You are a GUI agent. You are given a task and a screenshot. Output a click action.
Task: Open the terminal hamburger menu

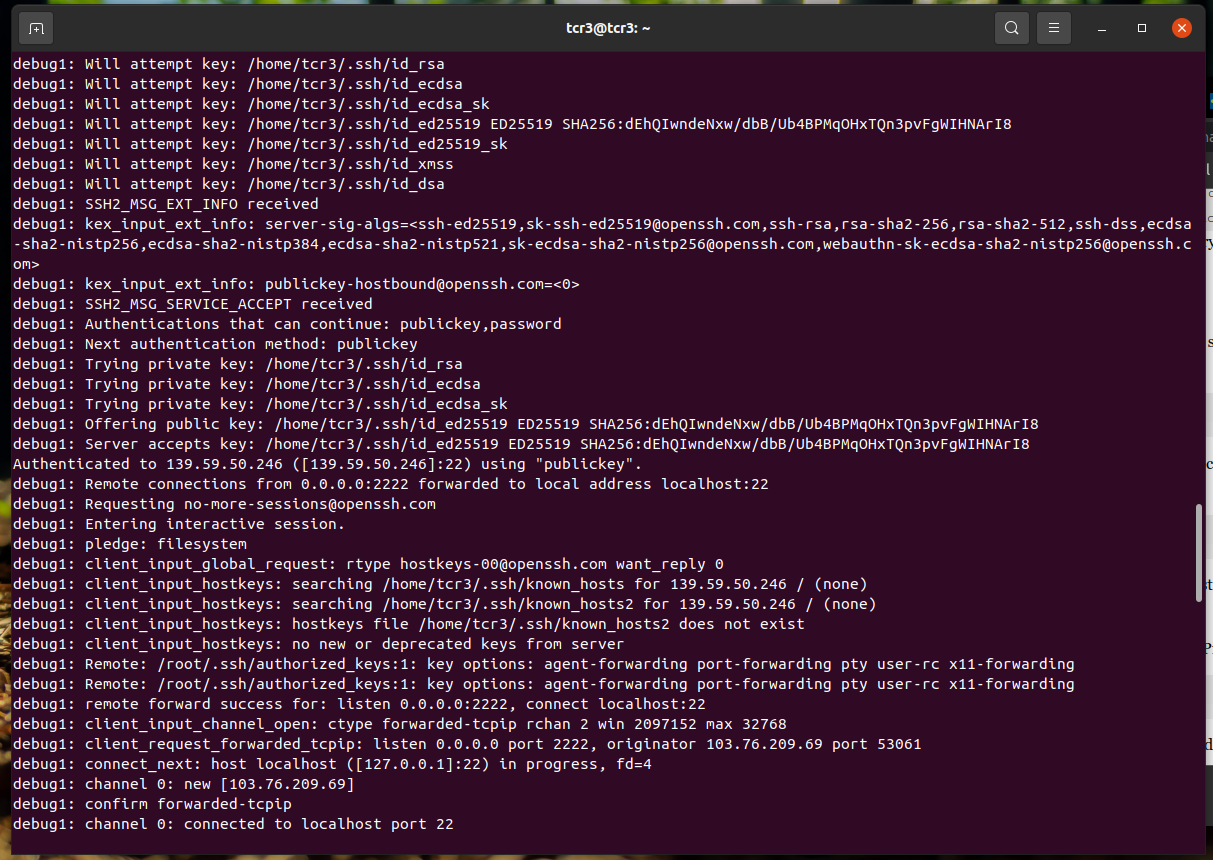point(1053,27)
